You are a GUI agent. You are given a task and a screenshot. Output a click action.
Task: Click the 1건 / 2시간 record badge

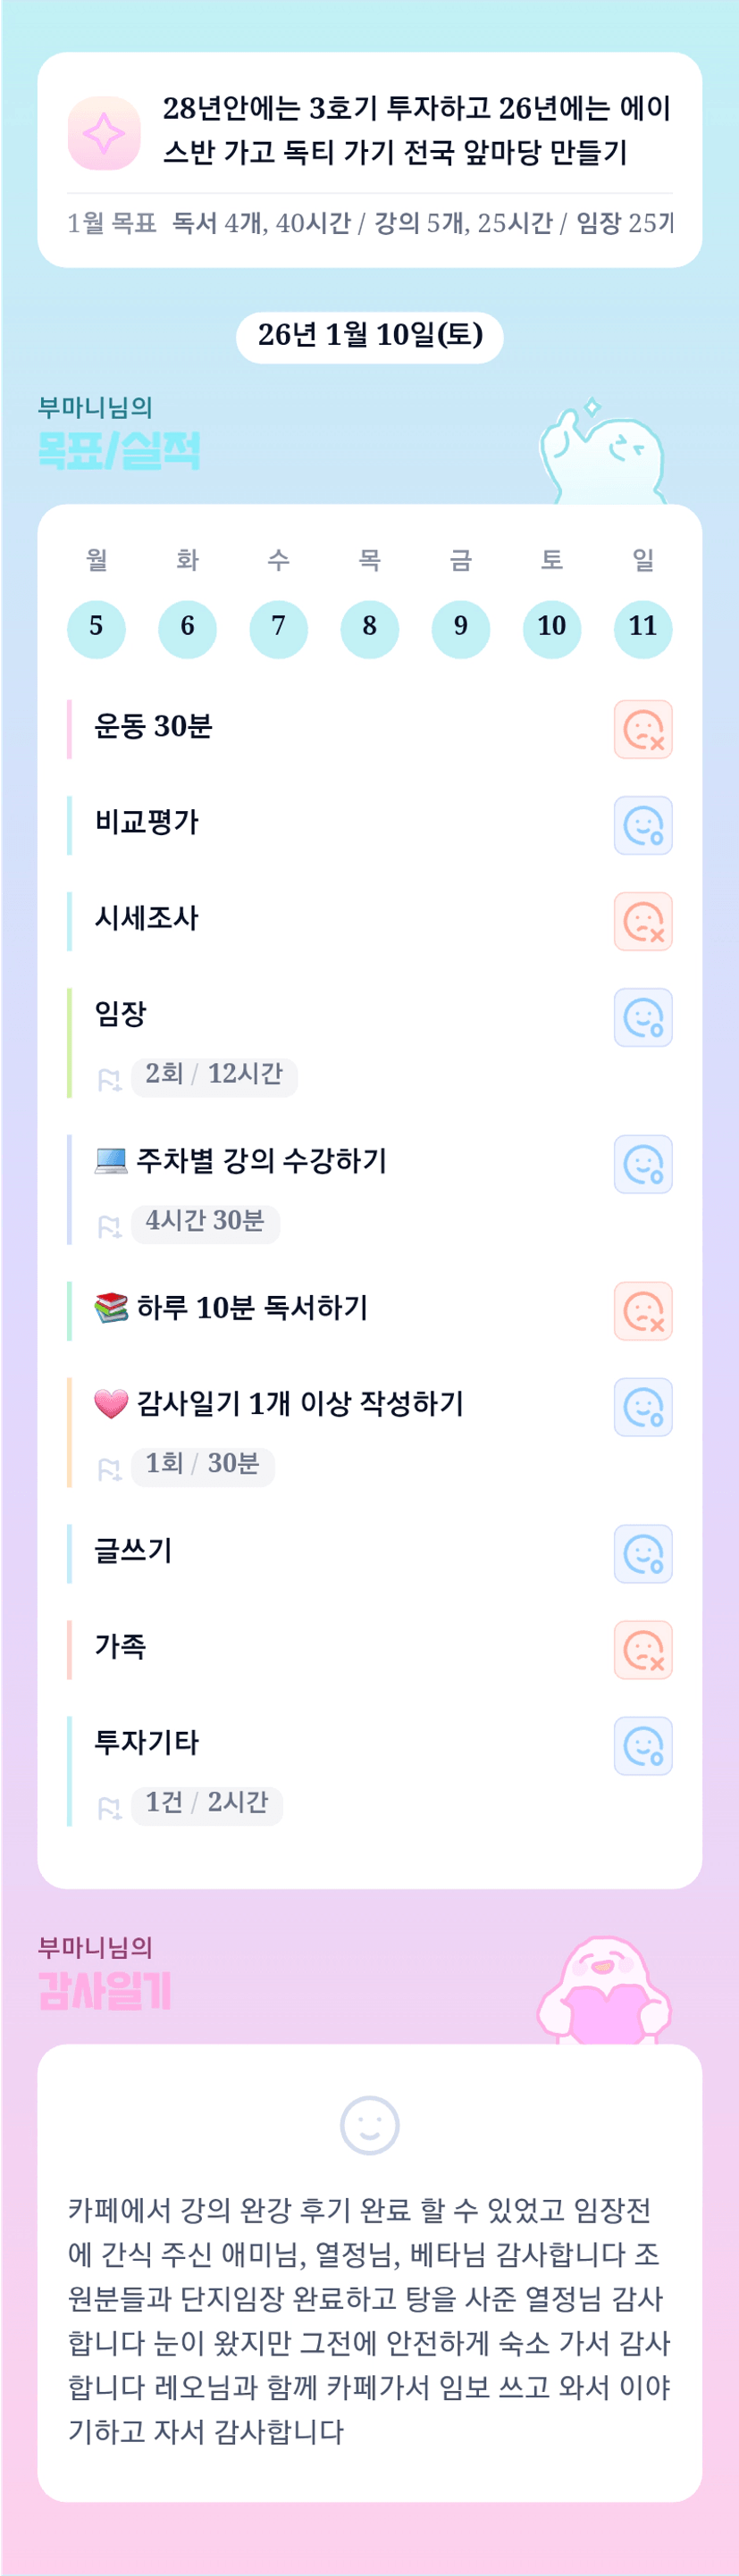tap(207, 1805)
